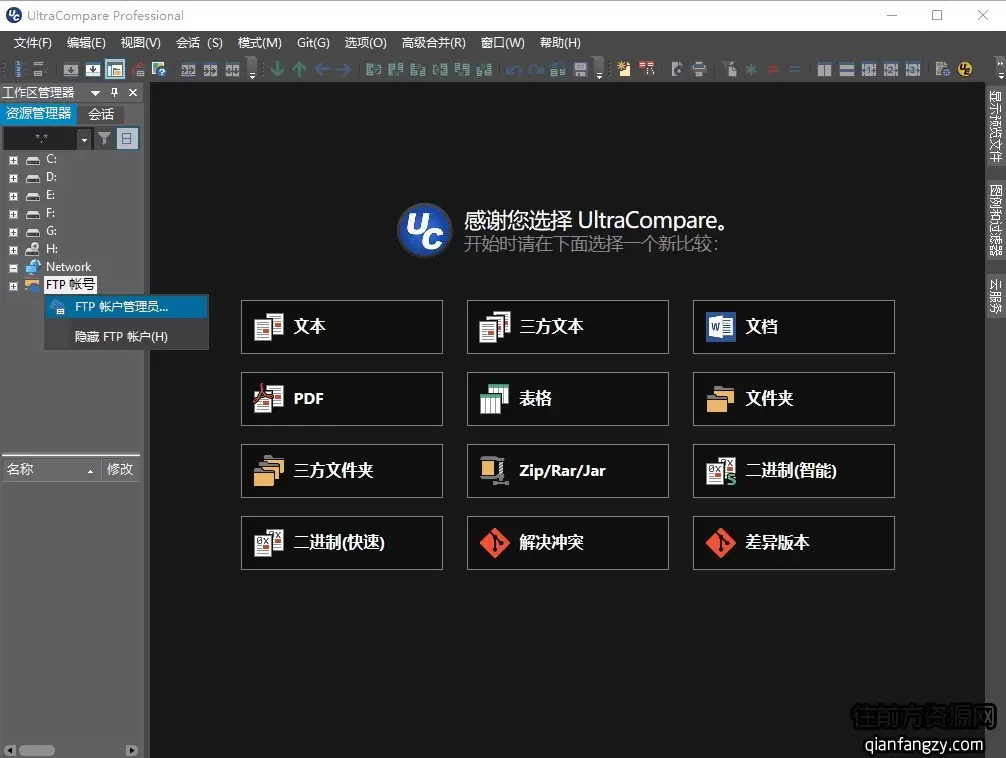This screenshot has width=1006, height=758.
Task: Open the 表格 table comparison
Action: point(567,399)
